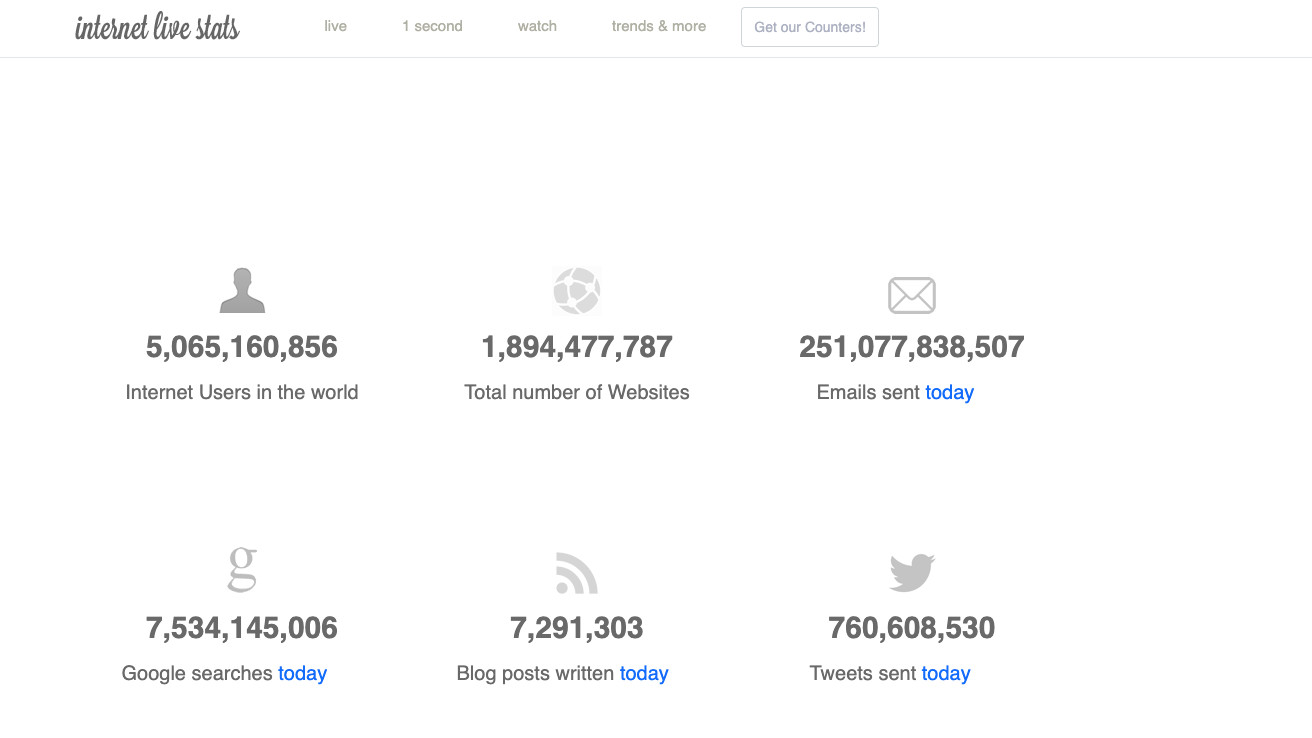
Task: Click today link next to Emails sent
Action: pos(950,392)
